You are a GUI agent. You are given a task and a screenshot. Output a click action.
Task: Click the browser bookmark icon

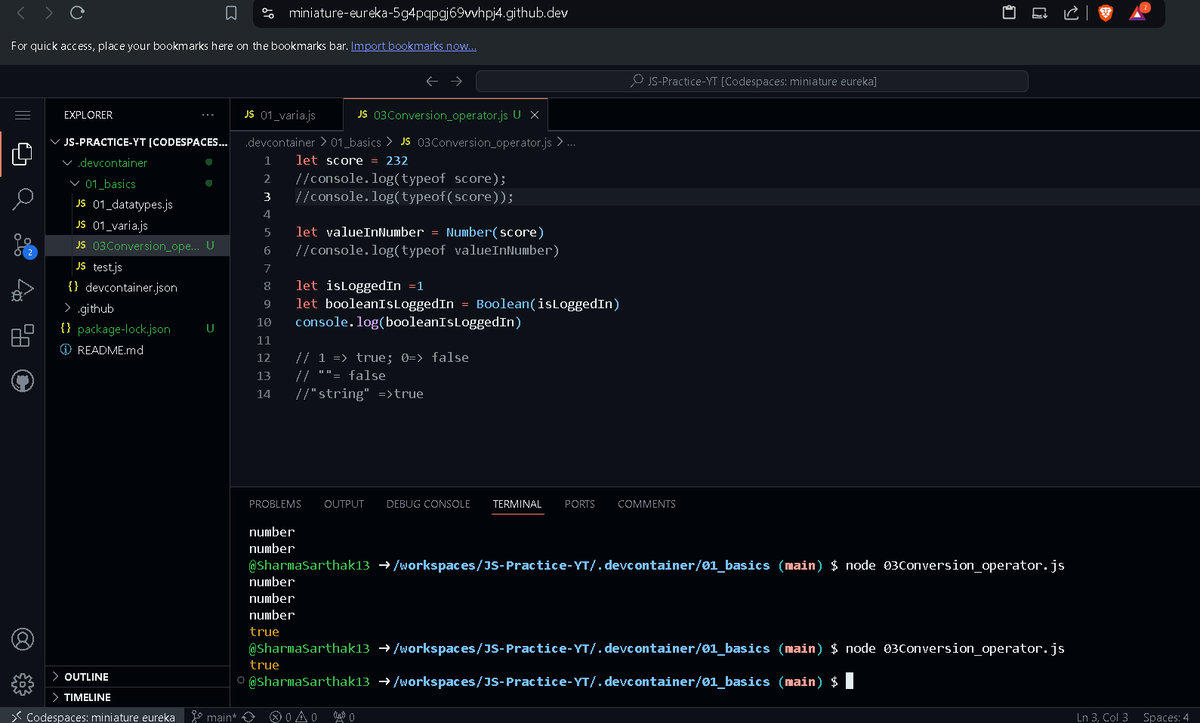pos(231,14)
